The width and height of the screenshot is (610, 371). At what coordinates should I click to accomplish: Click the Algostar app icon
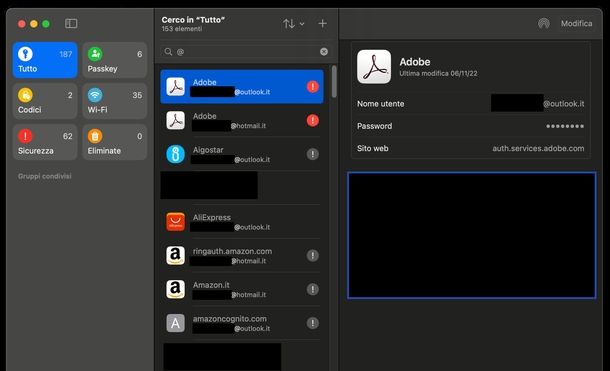pyautogui.click(x=175, y=154)
